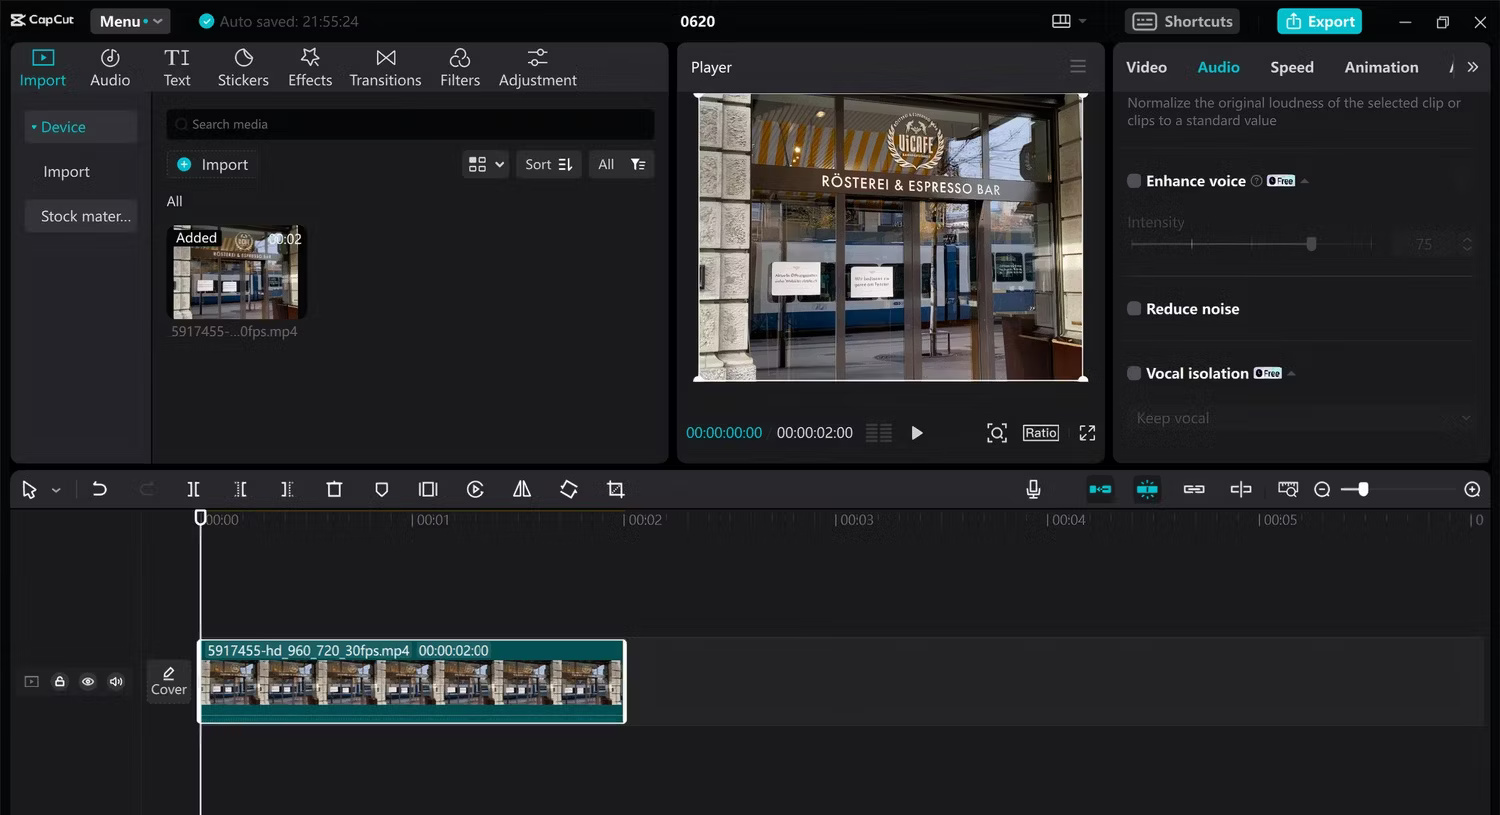The width and height of the screenshot is (1500, 815).
Task: Open the Crop tool in the timeline toolbar
Action: pyautogui.click(x=615, y=489)
